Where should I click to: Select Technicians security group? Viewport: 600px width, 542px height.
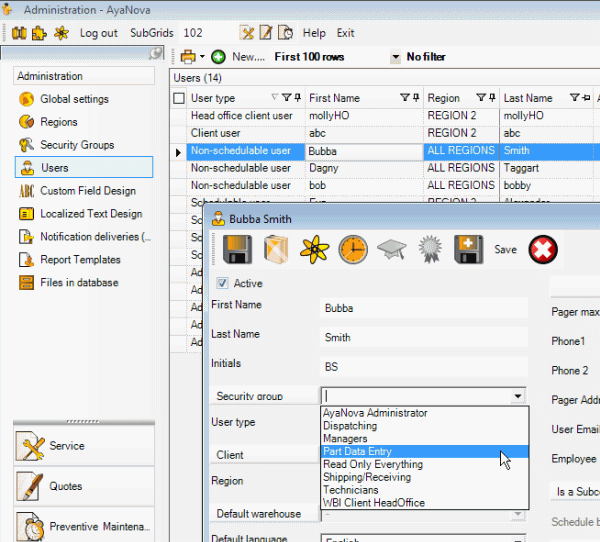(351, 490)
